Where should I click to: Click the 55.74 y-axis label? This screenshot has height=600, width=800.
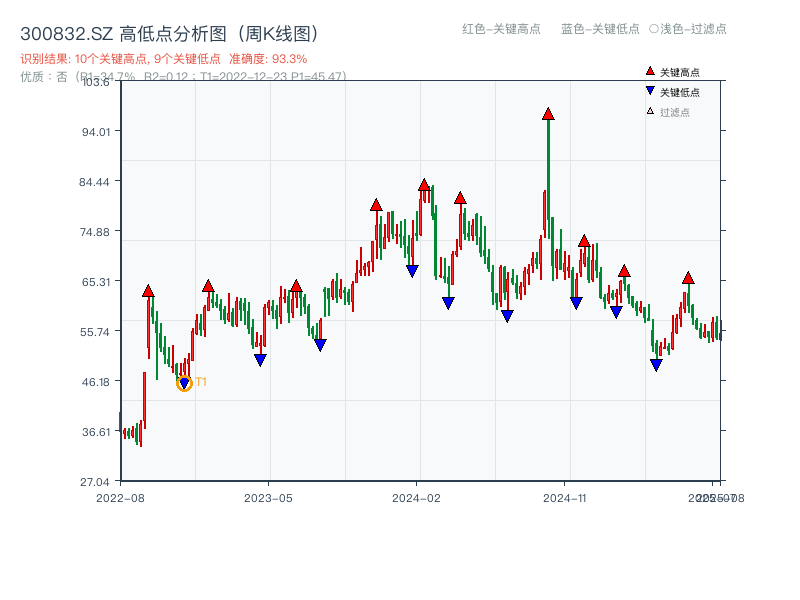click(x=95, y=332)
